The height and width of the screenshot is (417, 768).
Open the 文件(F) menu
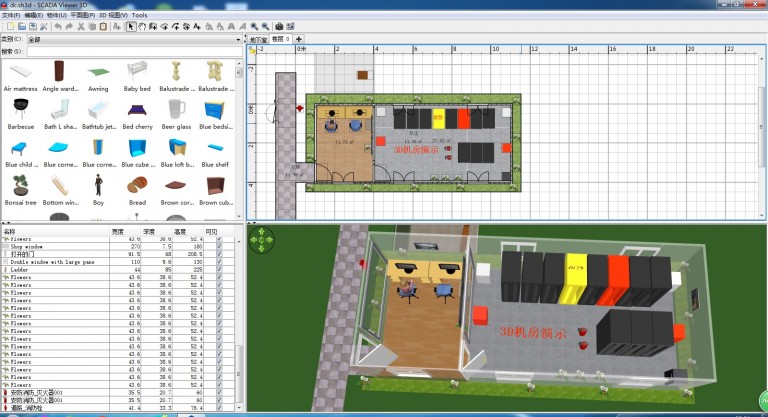click(10, 15)
